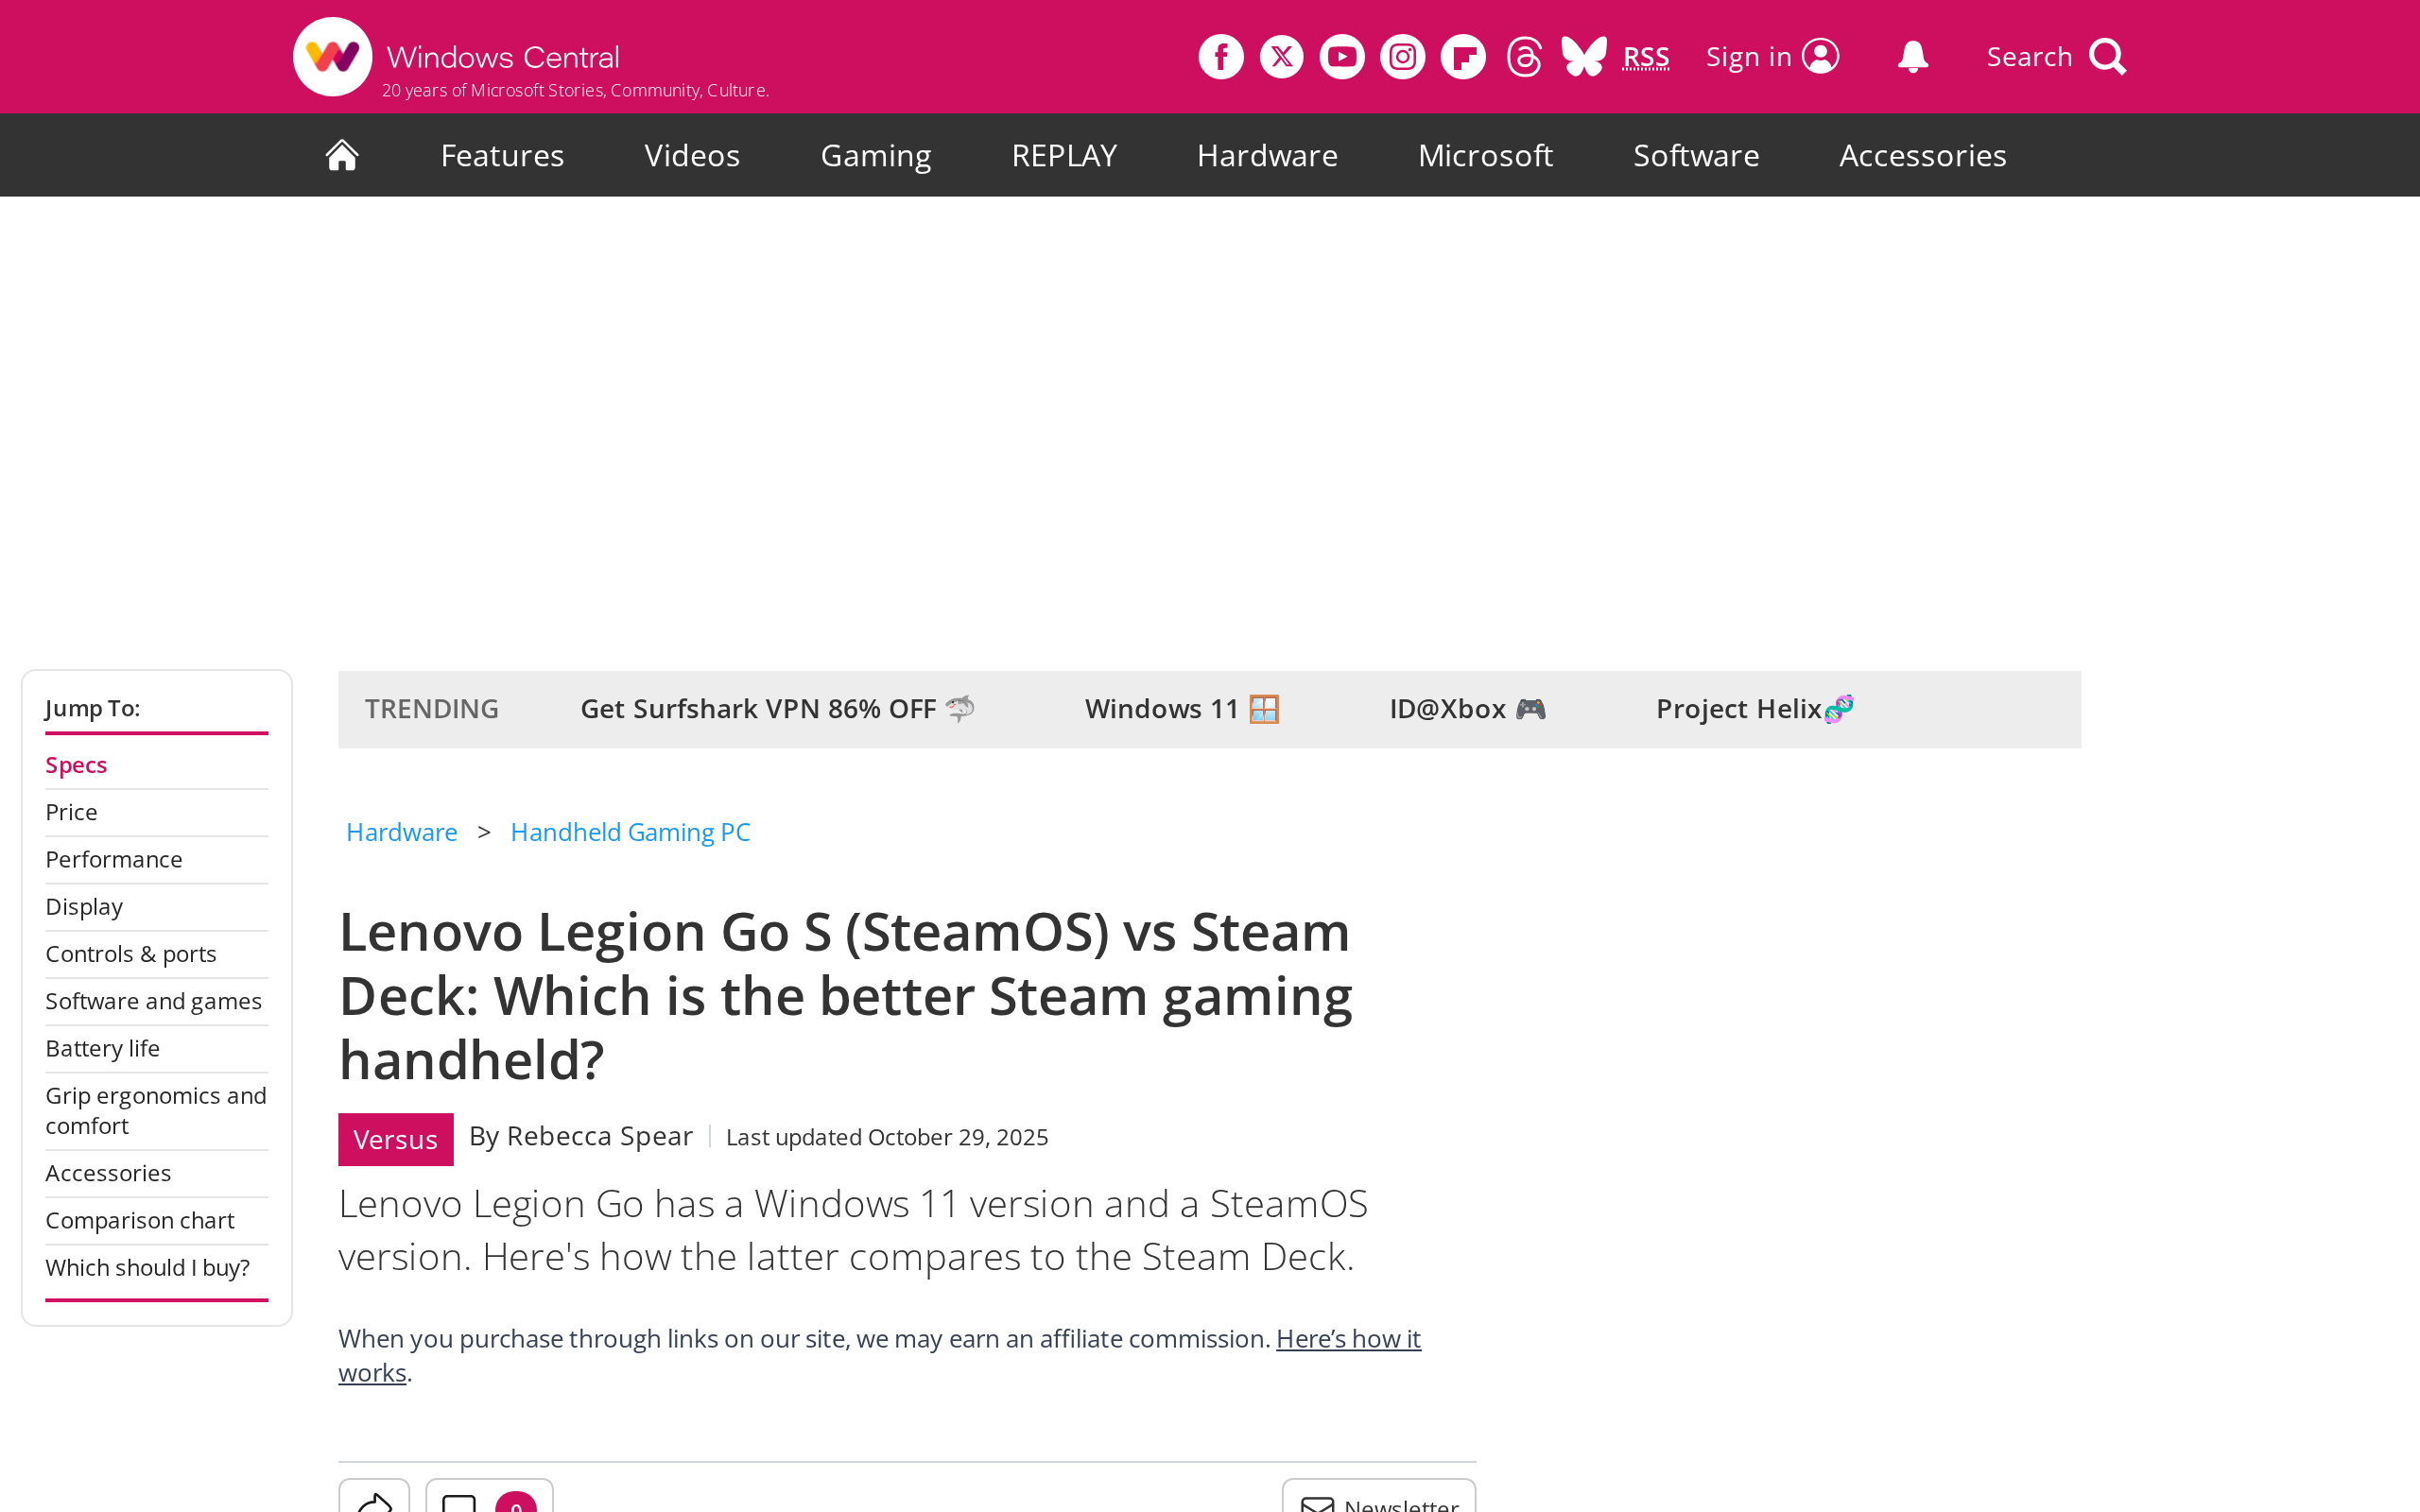Open the Software nav menu
Viewport: 2420px width, 1512px height.
tap(1696, 155)
